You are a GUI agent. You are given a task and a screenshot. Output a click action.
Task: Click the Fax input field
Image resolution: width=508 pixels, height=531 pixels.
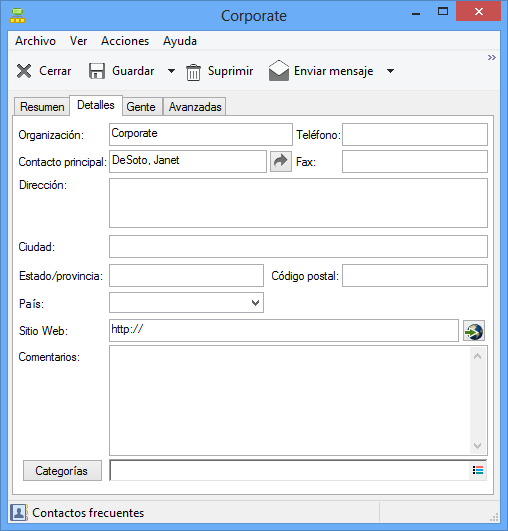point(415,162)
